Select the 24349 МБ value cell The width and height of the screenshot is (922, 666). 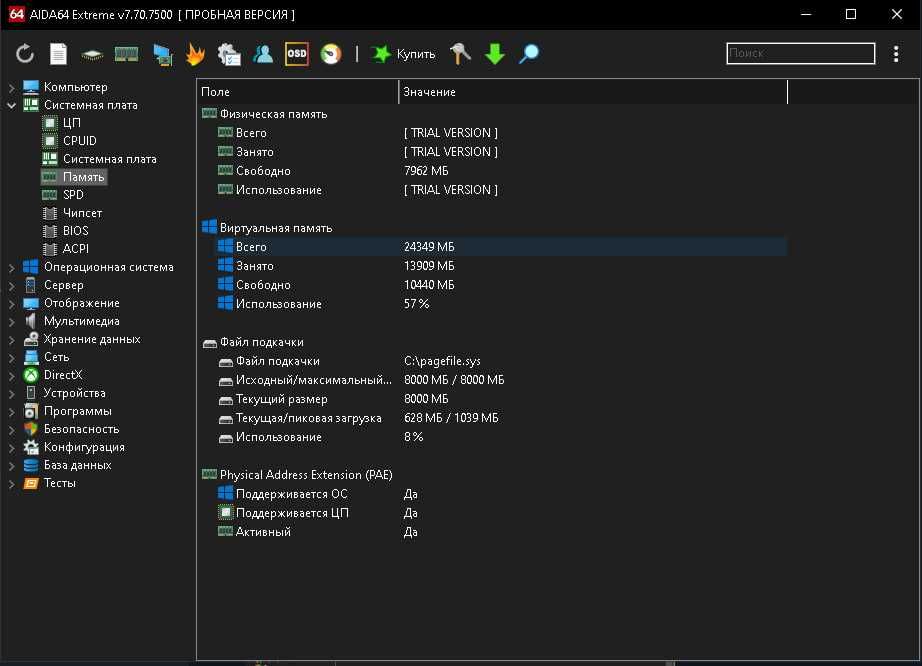429,247
